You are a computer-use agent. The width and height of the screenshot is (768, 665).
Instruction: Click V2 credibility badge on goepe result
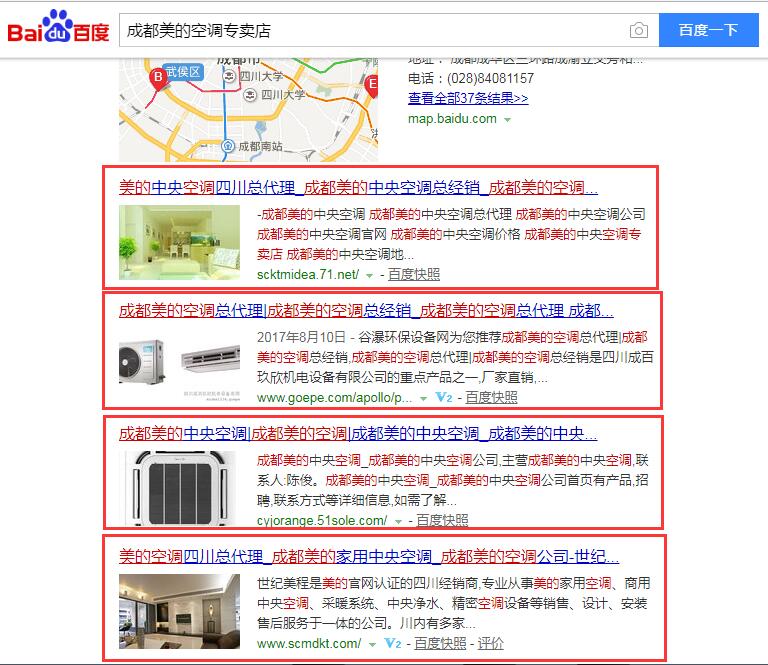point(444,397)
